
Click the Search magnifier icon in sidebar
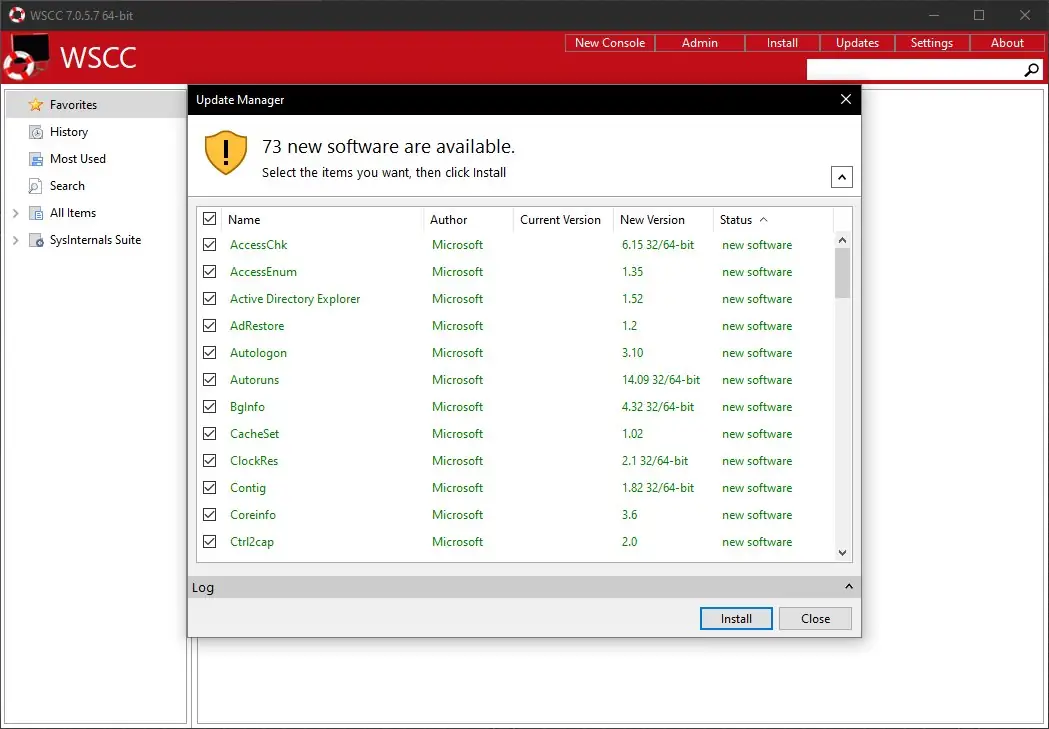click(x=35, y=186)
